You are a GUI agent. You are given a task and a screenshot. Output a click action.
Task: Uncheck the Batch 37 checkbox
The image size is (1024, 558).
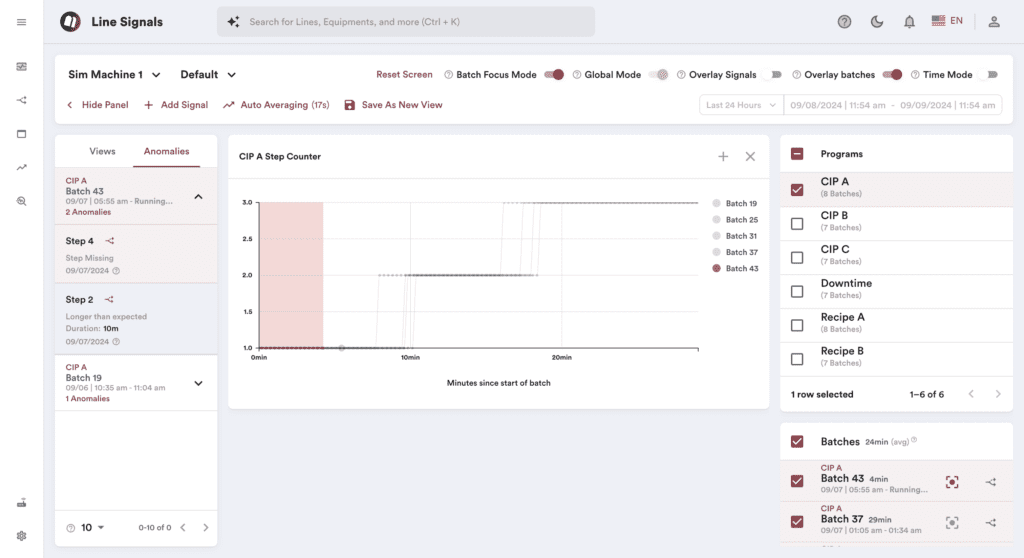tap(797, 521)
